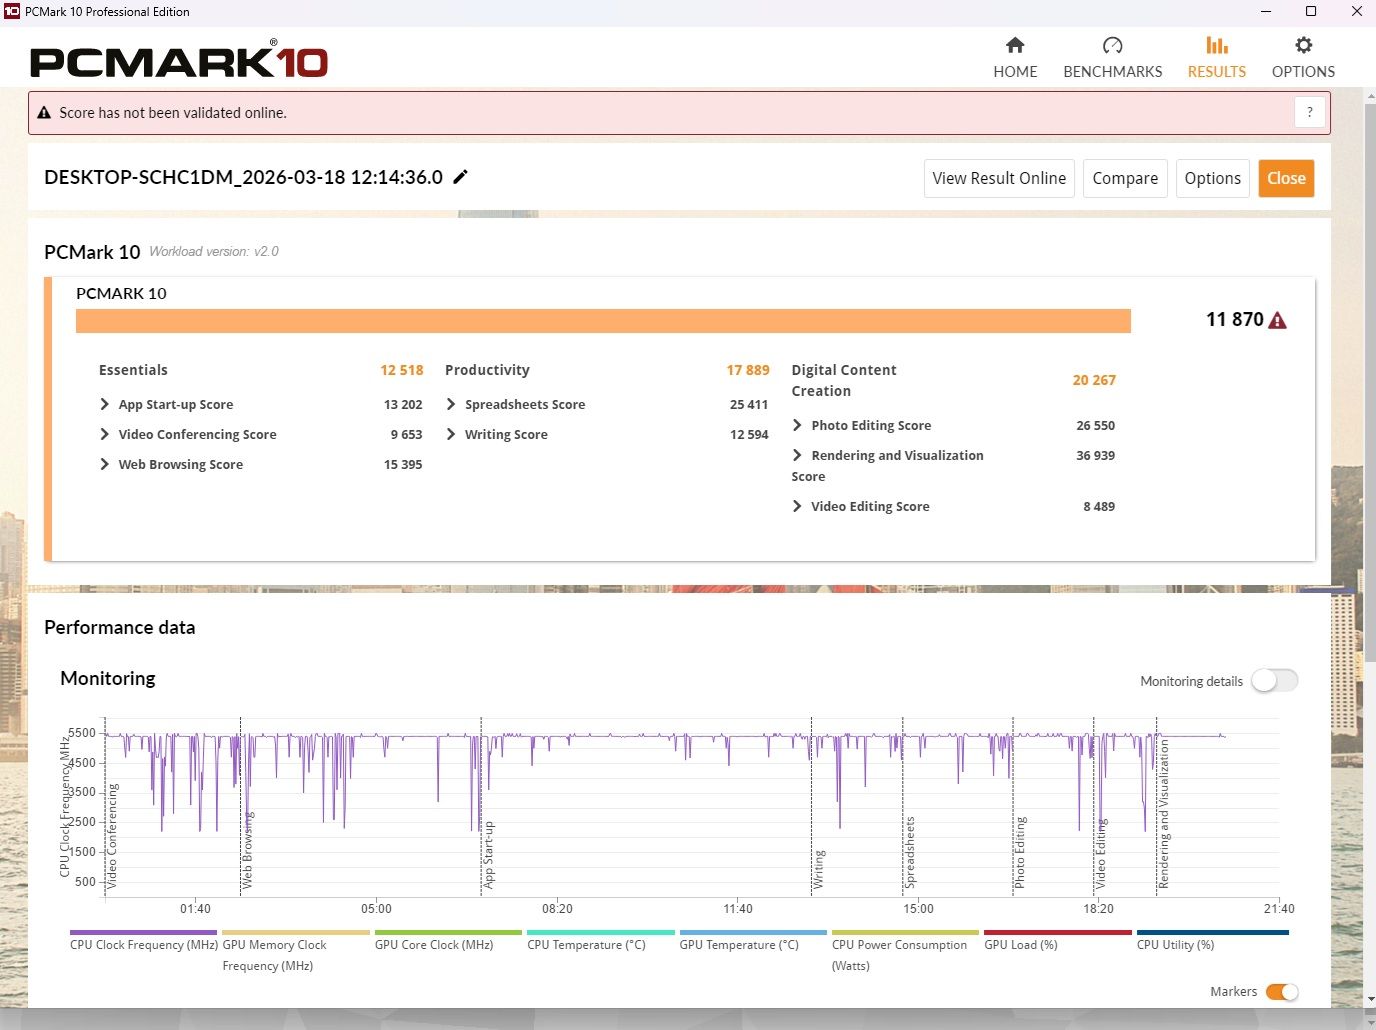Toggle CPU Temperature (°C) legend series
This screenshot has height=1030, width=1376.
pos(586,944)
